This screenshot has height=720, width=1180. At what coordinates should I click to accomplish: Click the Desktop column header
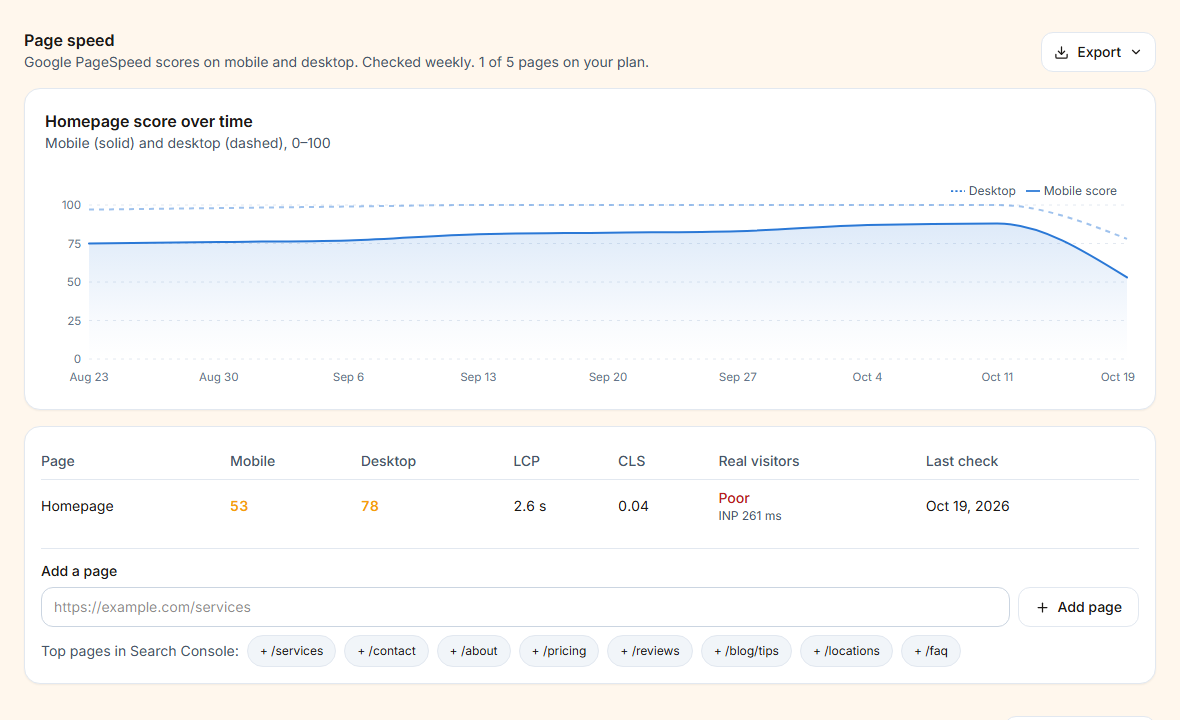[388, 461]
